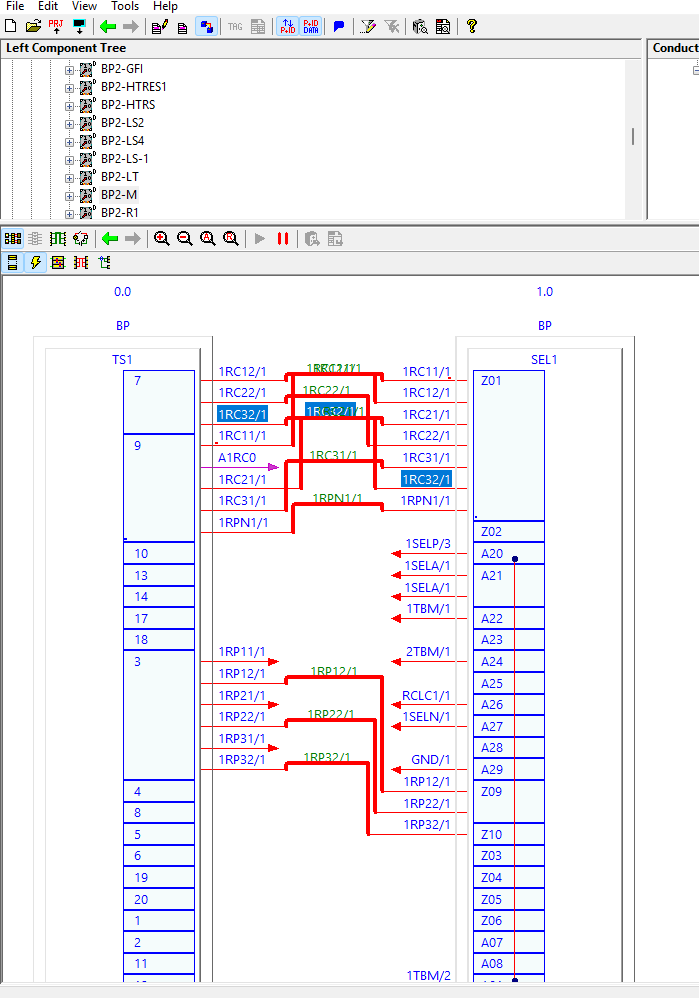
Task: Expand the BP2-LS2 tree node
Action: tap(69, 124)
